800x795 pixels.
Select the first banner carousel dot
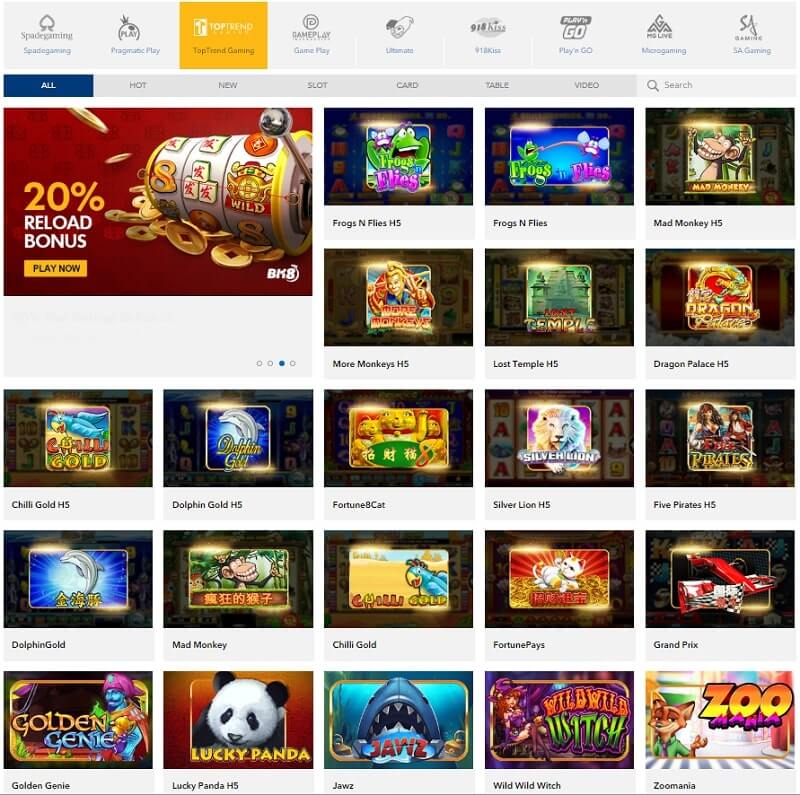(x=259, y=363)
